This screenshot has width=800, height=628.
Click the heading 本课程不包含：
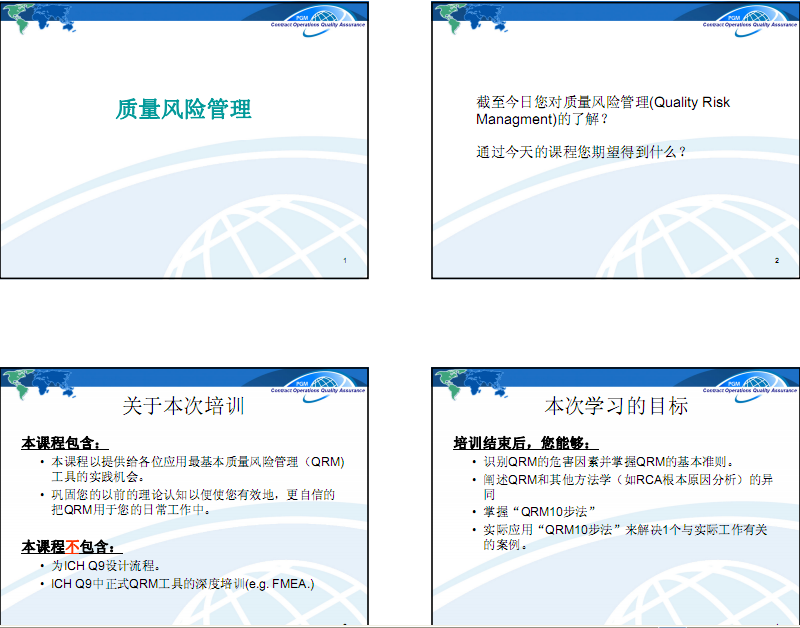71,547
